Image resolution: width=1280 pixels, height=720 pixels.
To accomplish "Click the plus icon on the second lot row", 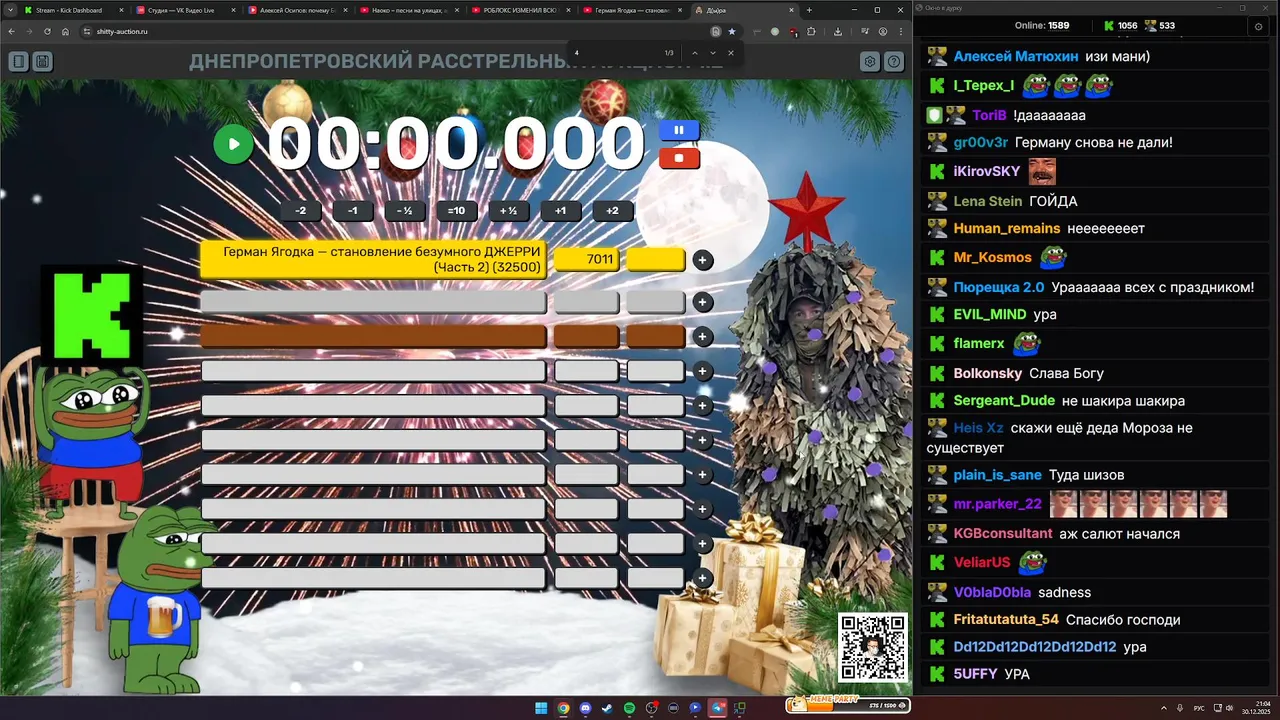I will [703, 302].
